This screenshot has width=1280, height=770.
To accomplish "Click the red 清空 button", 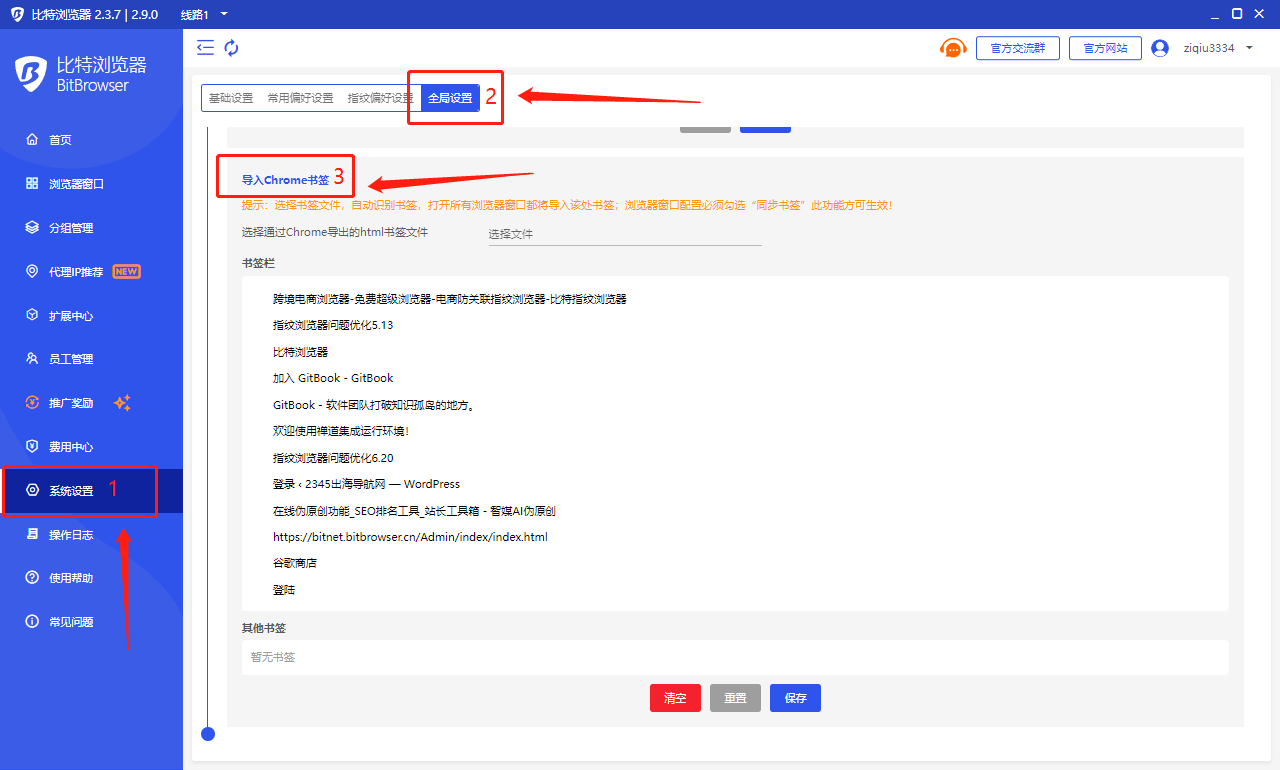I will pyautogui.click(x=675, y=698).
